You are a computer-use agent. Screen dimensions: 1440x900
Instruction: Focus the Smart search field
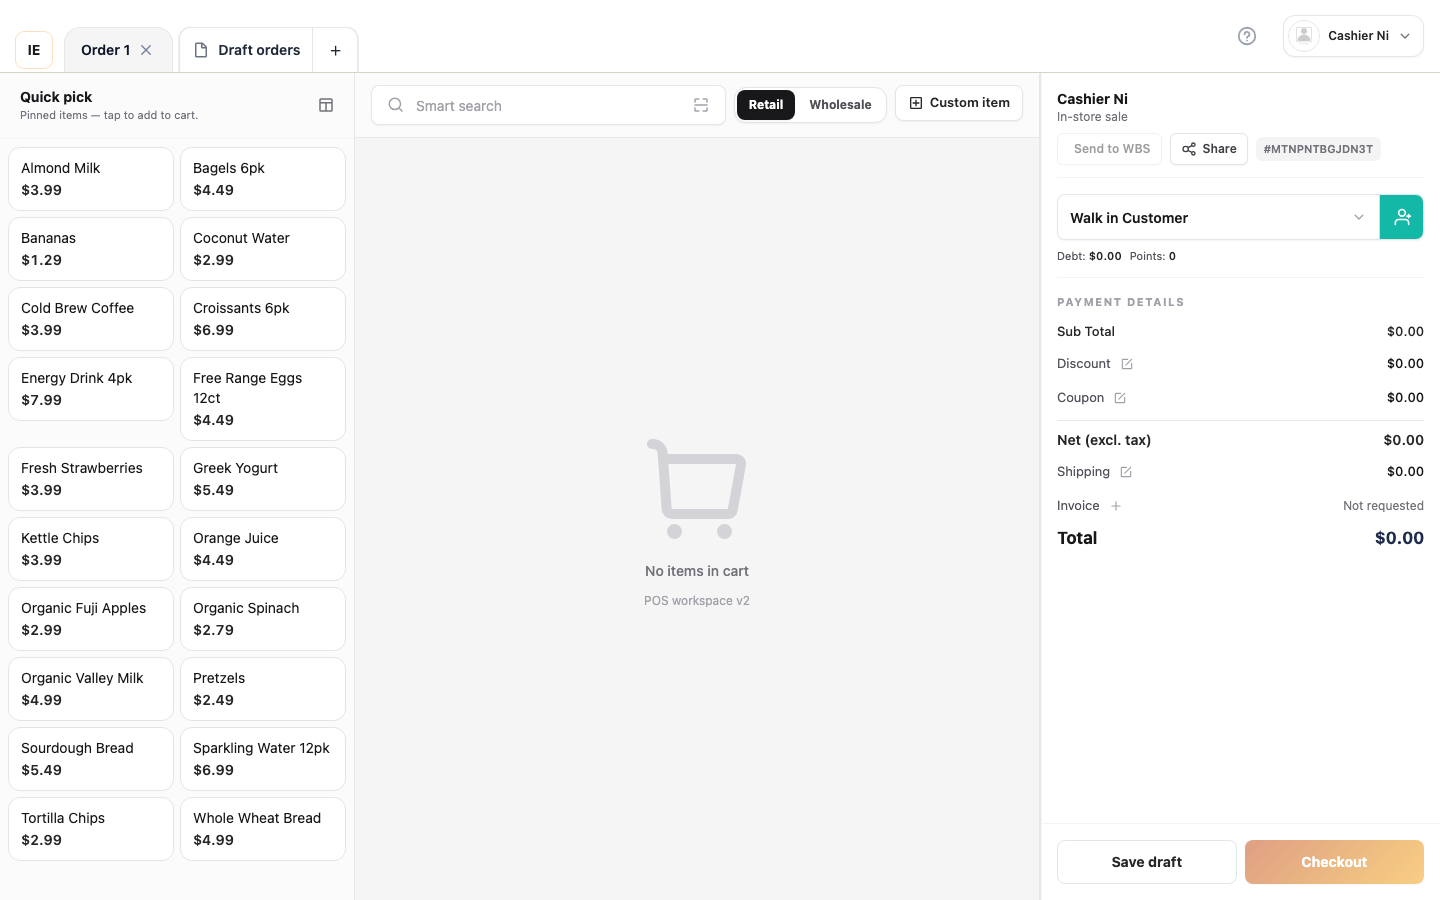548,105
